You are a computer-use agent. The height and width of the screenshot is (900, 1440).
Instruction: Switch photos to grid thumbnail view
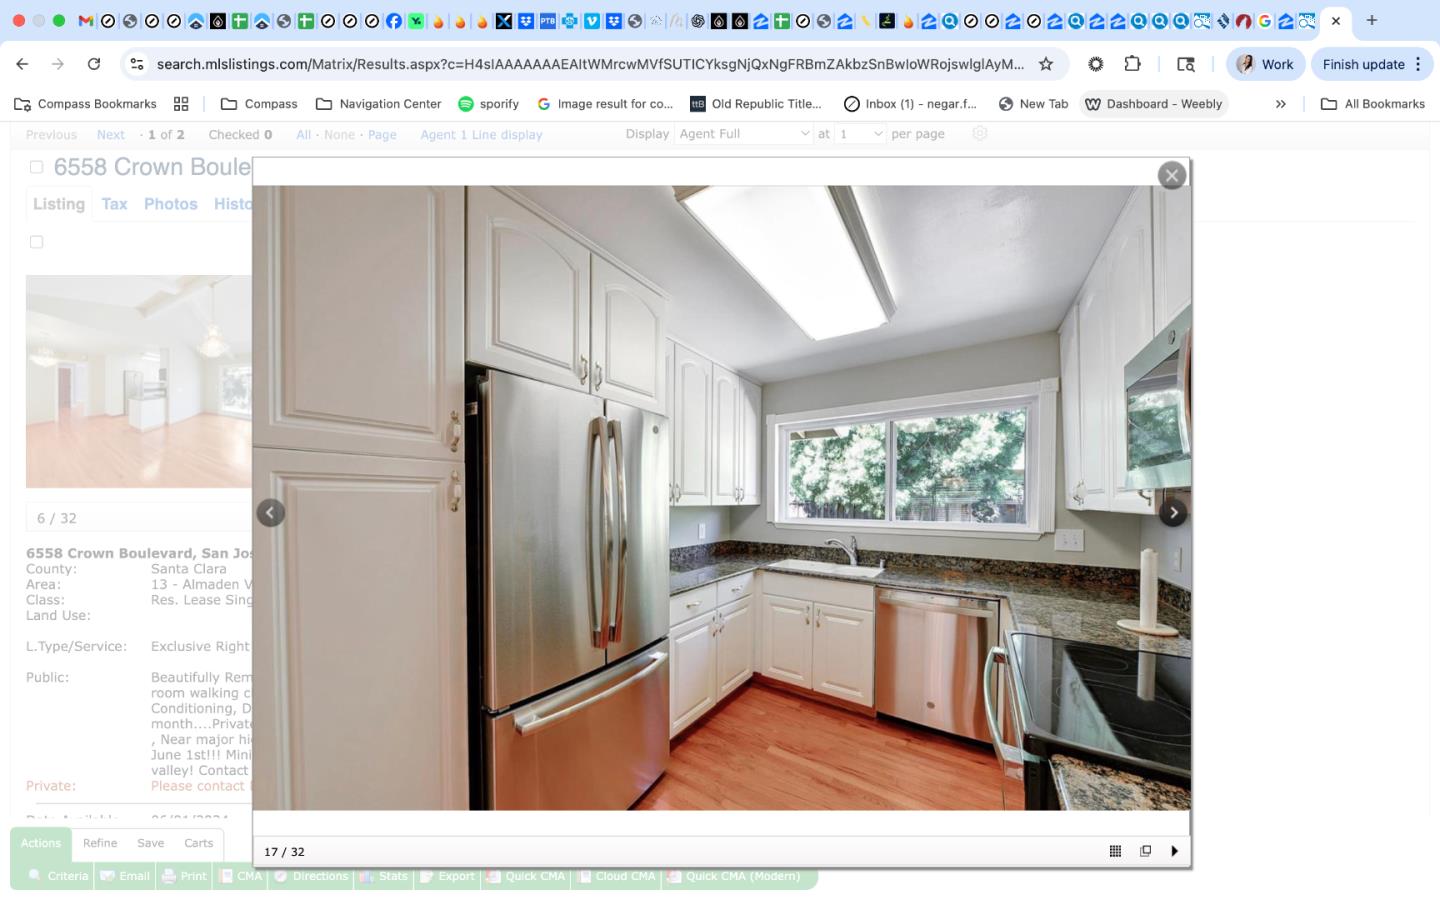(1115, 851)
